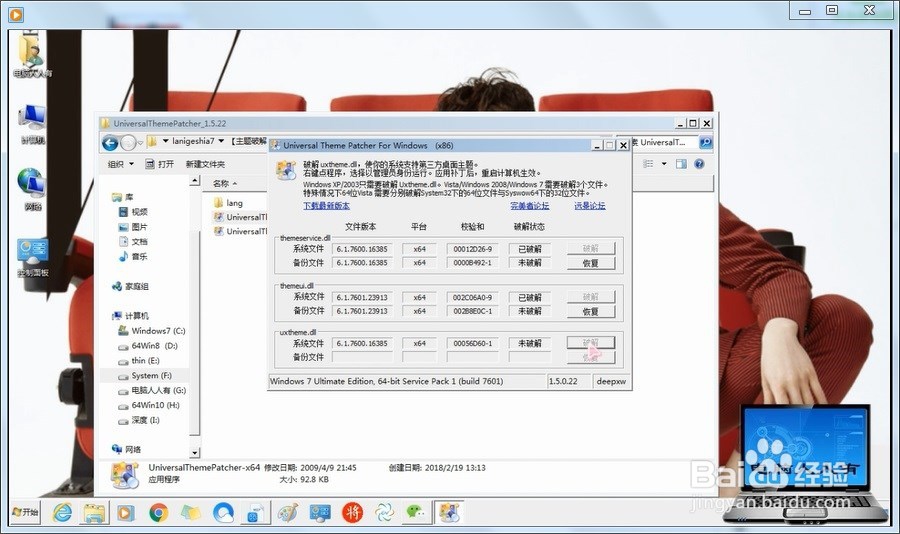Open Google Chrome from the taskbar
Viewport: 900px width, 534px height.
pos(159,512)
